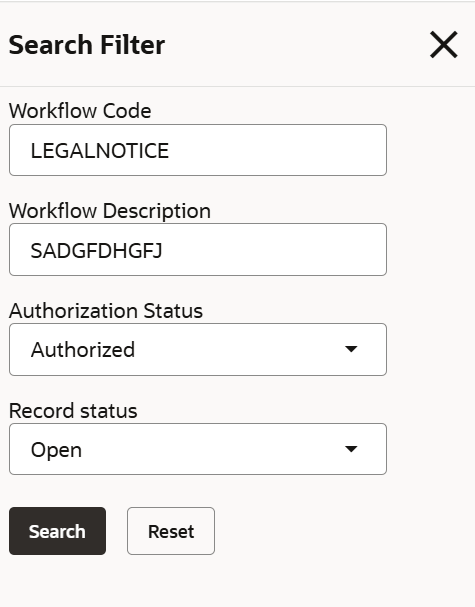
Task: Select the word Authorized in dropdown
Action: (83, 350)
